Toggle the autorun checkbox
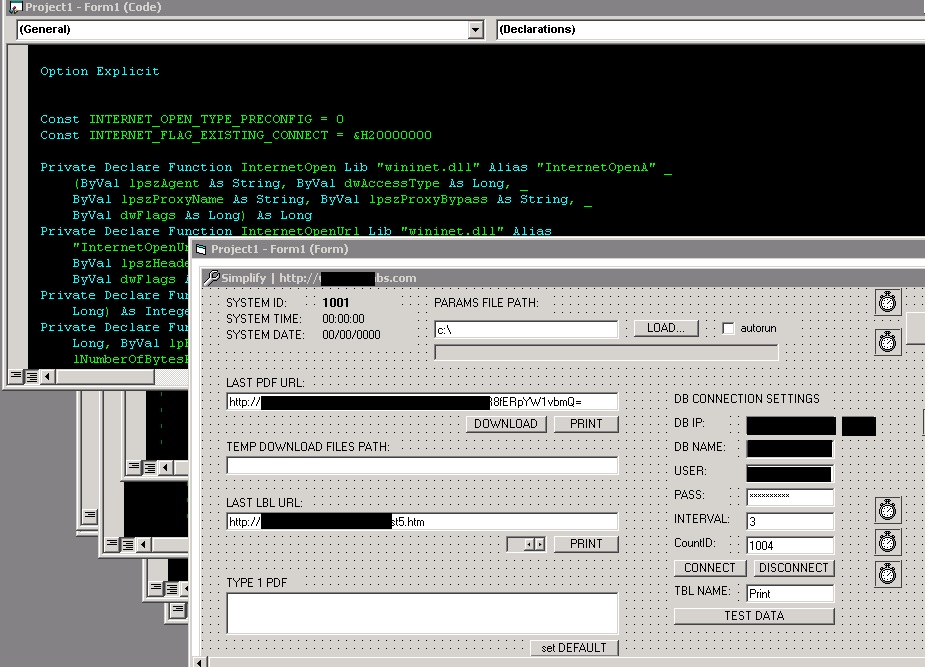 (x=729, y=328)
